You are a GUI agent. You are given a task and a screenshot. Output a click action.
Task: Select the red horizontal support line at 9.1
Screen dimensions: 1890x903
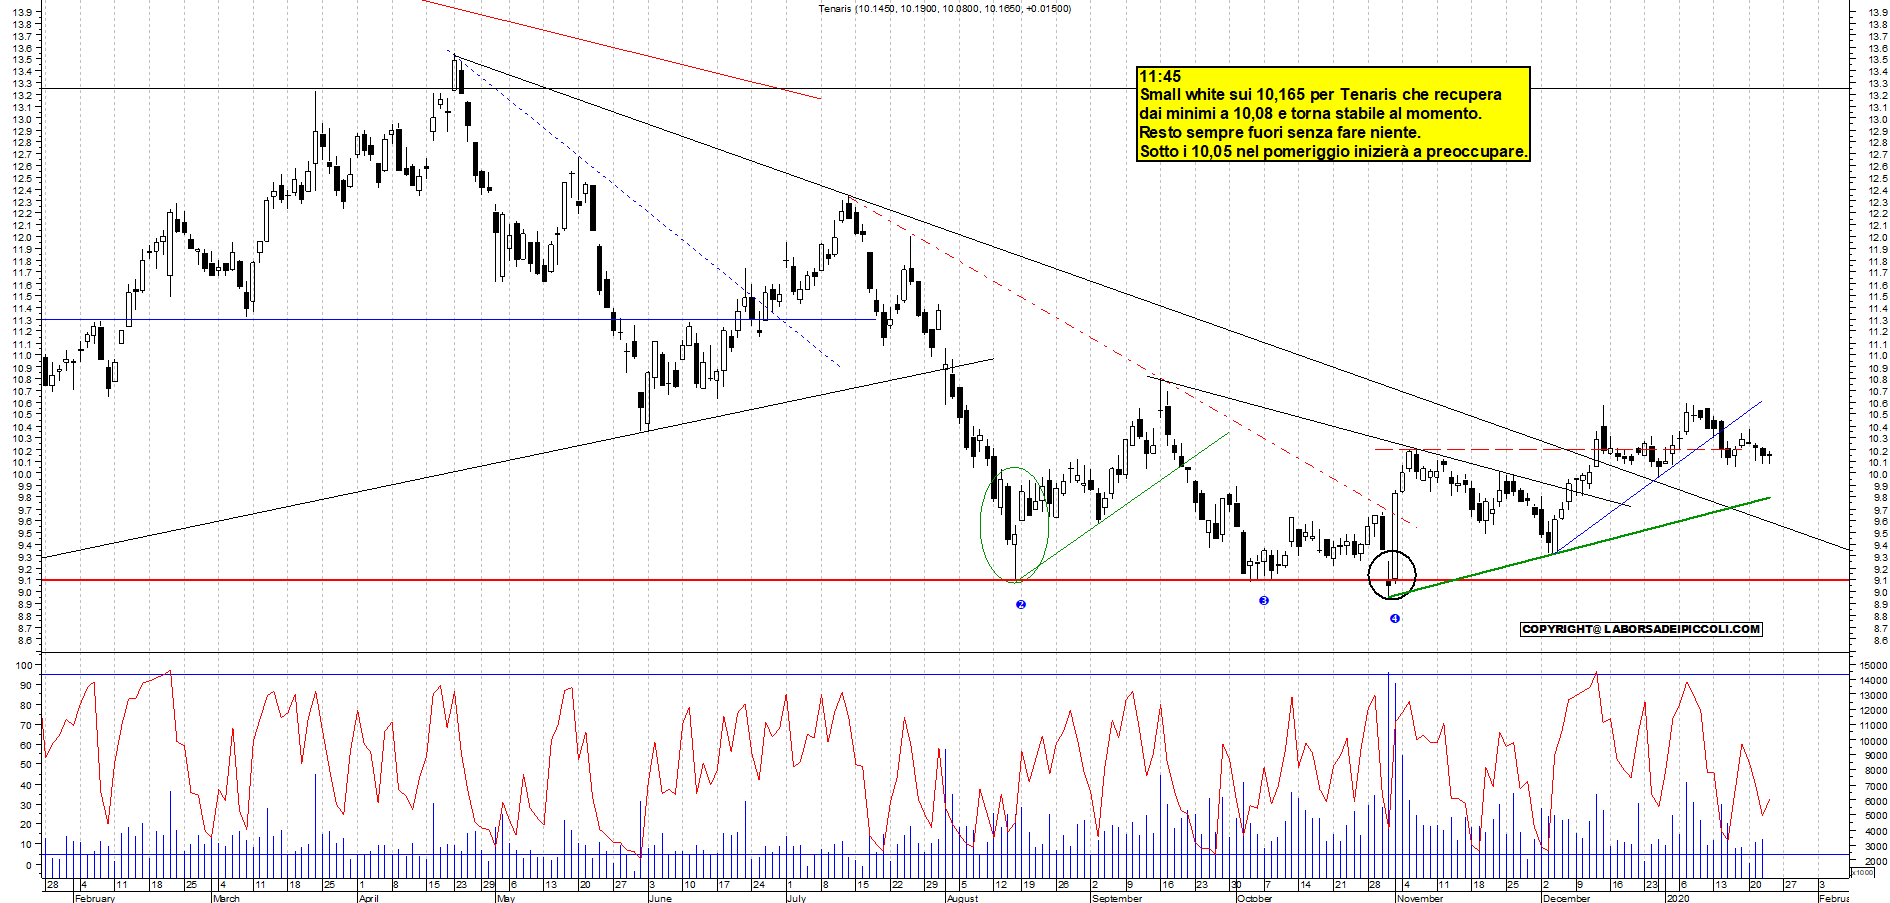945,580
